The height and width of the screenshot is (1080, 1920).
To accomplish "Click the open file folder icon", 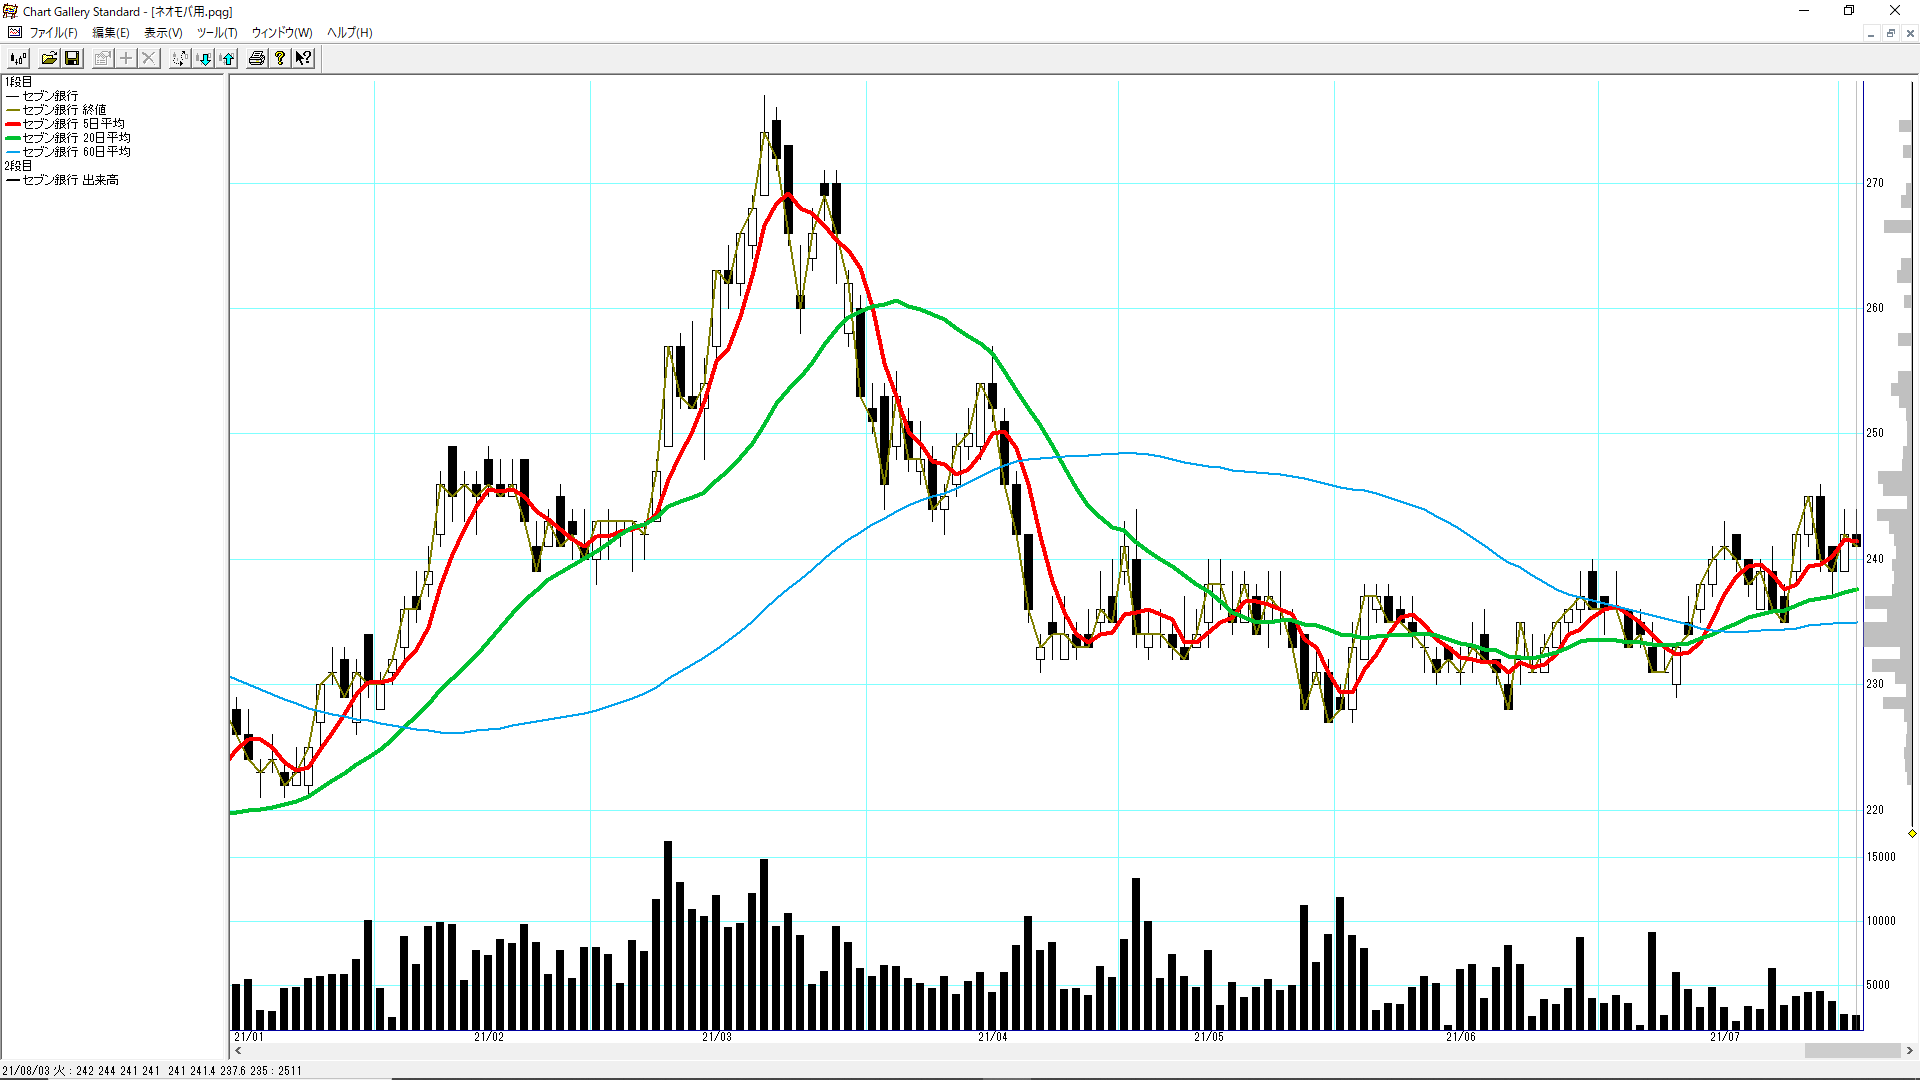I will click(49, 58).
